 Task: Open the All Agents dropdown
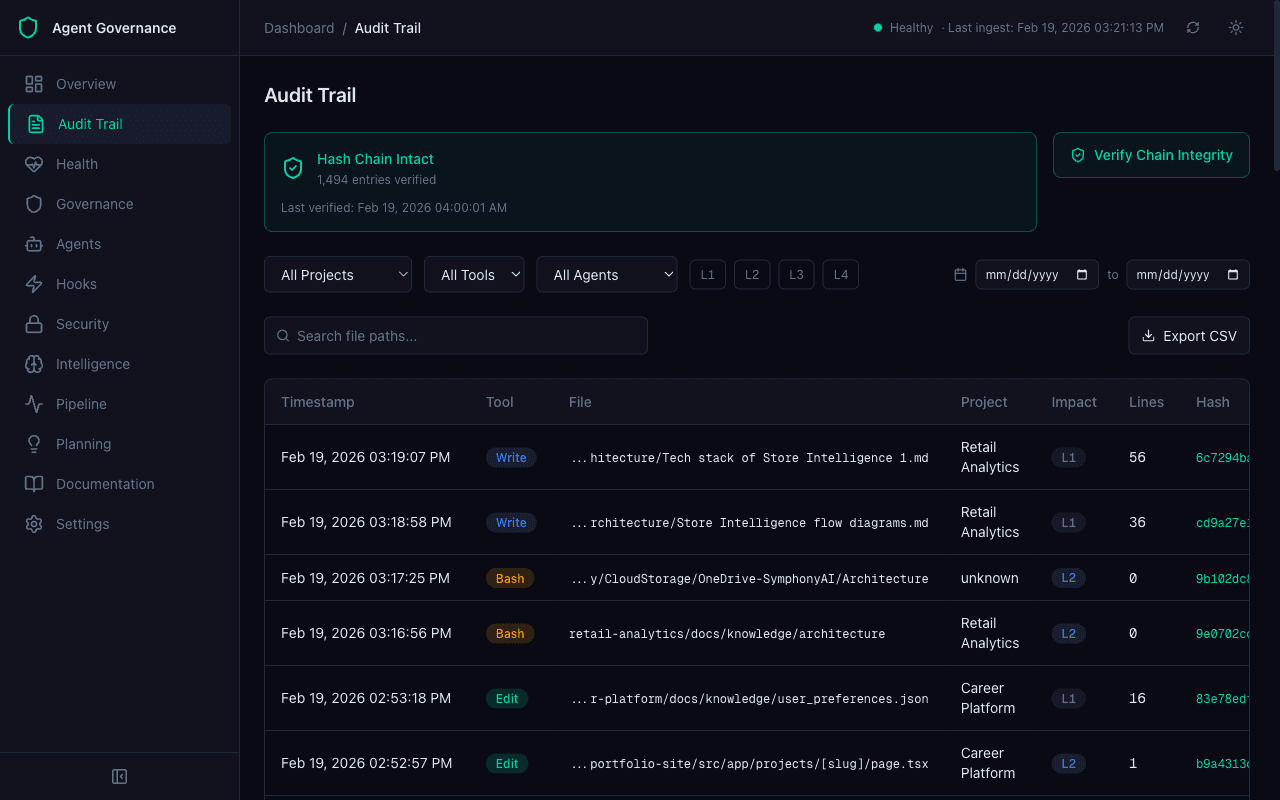click(x=607, y=274)
